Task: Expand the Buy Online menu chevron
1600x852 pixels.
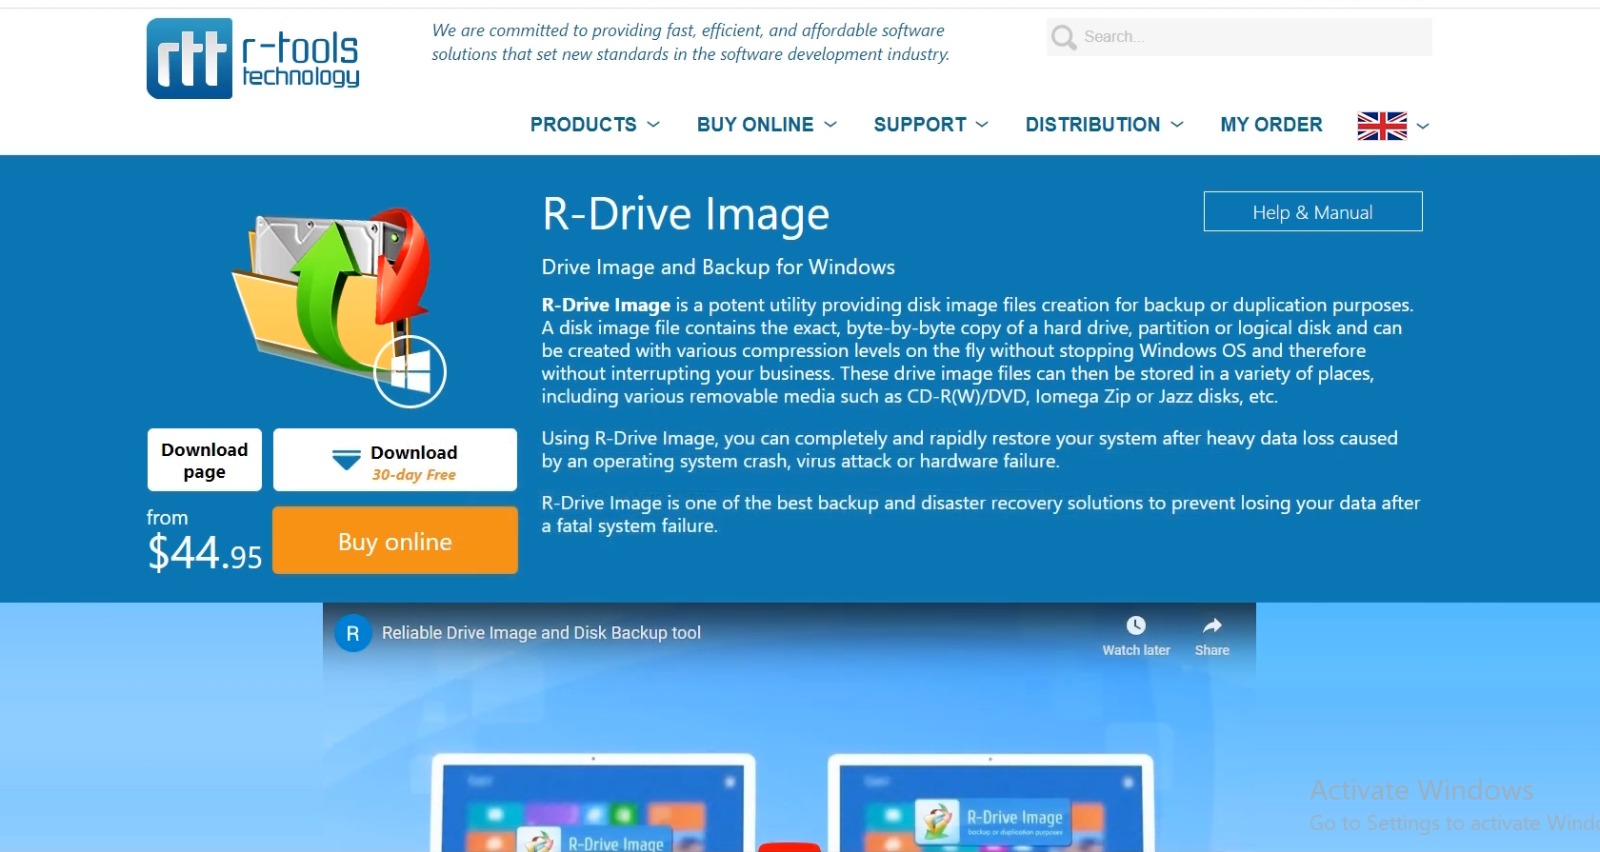Action: tap(831, 125)
